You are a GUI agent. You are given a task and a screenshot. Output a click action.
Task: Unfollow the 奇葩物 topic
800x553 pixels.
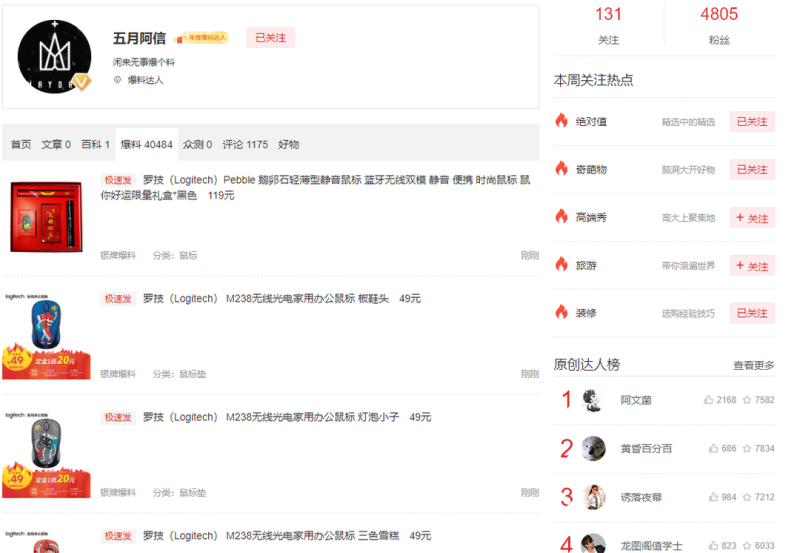coord(752,170)
